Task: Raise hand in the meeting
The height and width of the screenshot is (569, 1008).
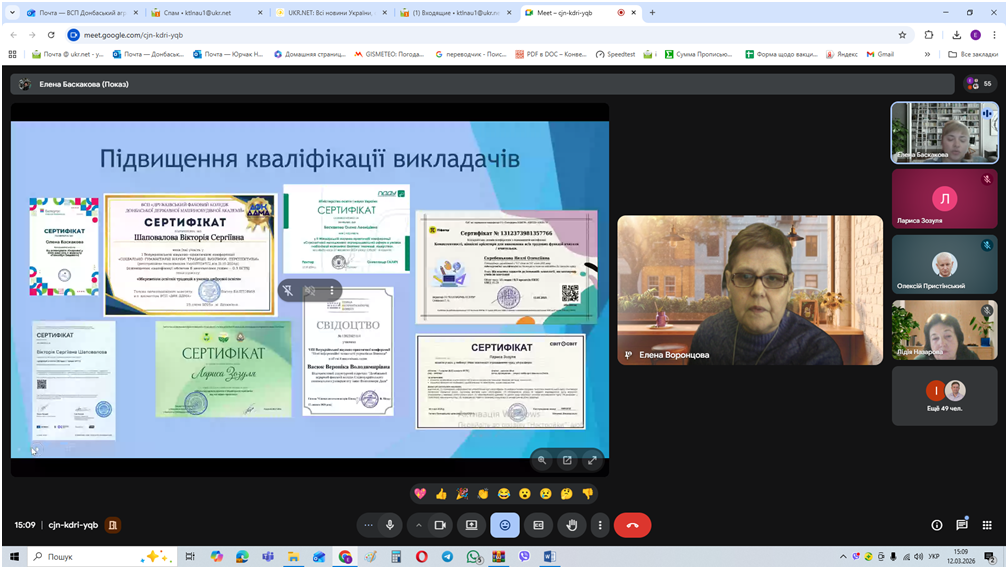Action: pyautogui.click(x=572, y=525)
